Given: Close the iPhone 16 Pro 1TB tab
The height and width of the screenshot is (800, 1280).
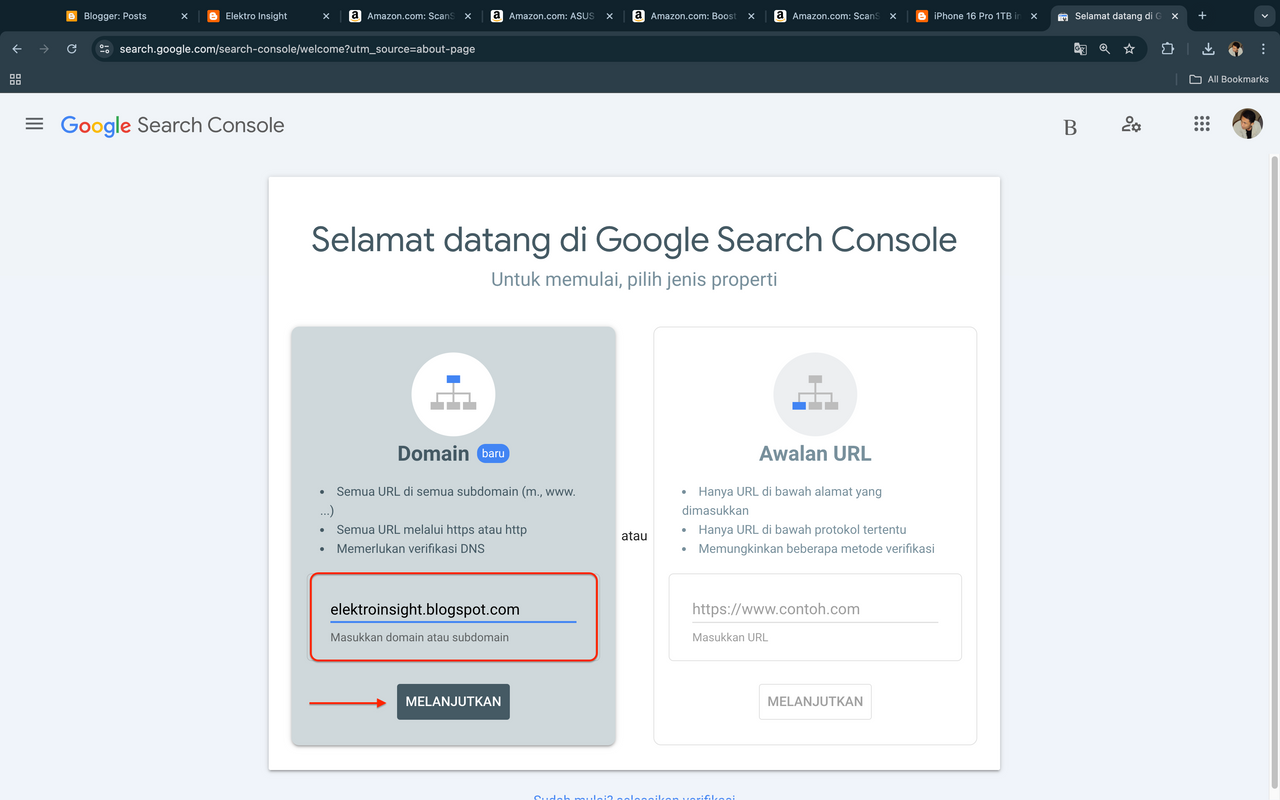Looking at the screenshot, I should tap(1034, 16).
